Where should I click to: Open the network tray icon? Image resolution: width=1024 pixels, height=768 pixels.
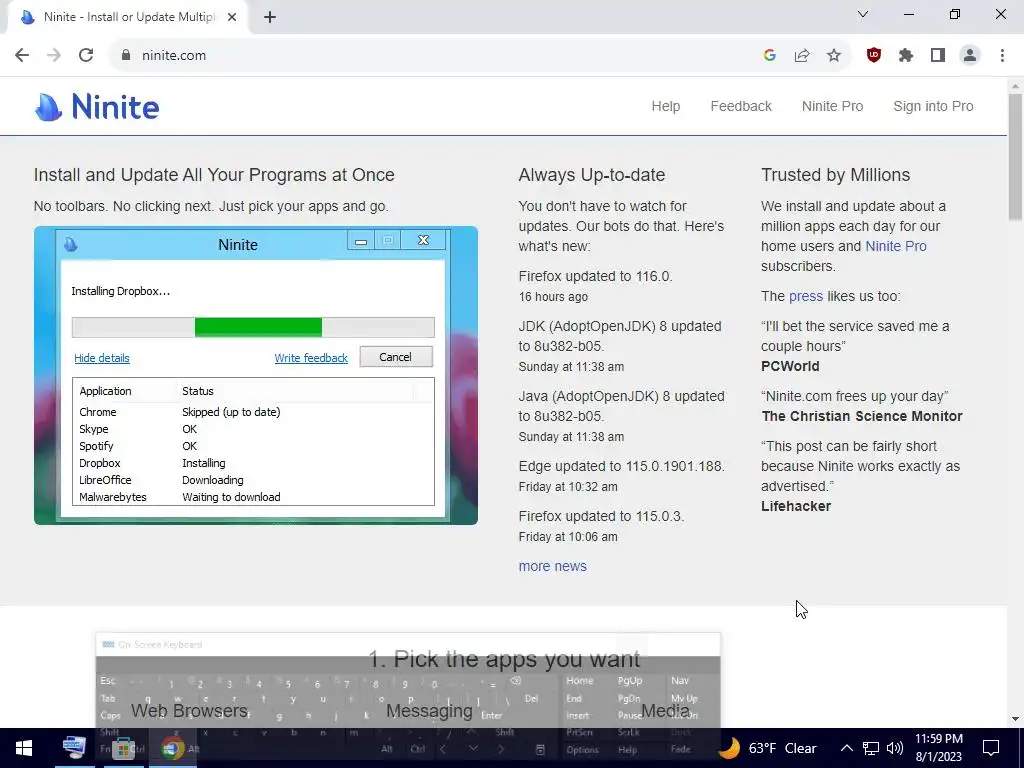pyautogui.click(x=871, y=748)
